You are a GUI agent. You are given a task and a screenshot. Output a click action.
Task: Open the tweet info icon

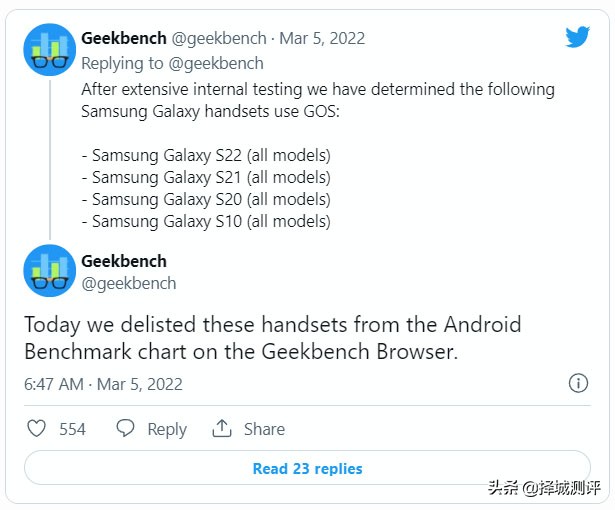pos(578,383)
